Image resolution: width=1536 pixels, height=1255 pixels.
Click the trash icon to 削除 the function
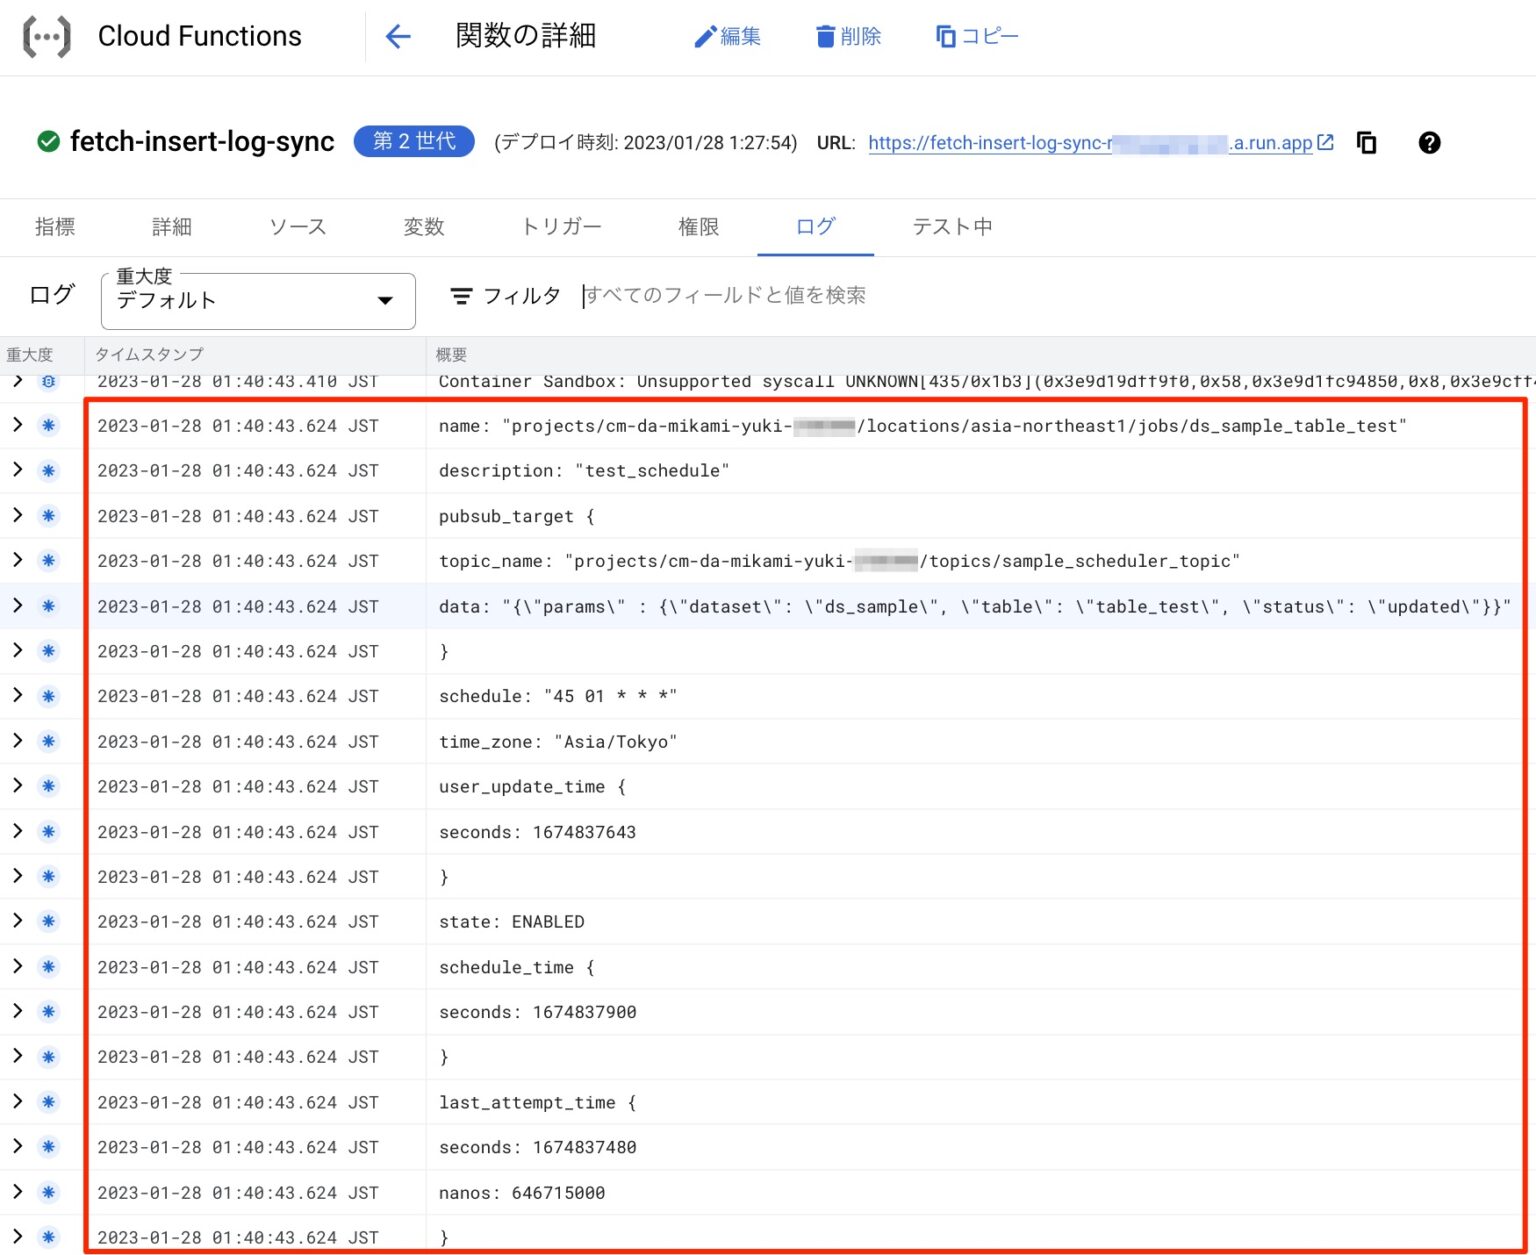pyautogui.click(x=825, y=36)
